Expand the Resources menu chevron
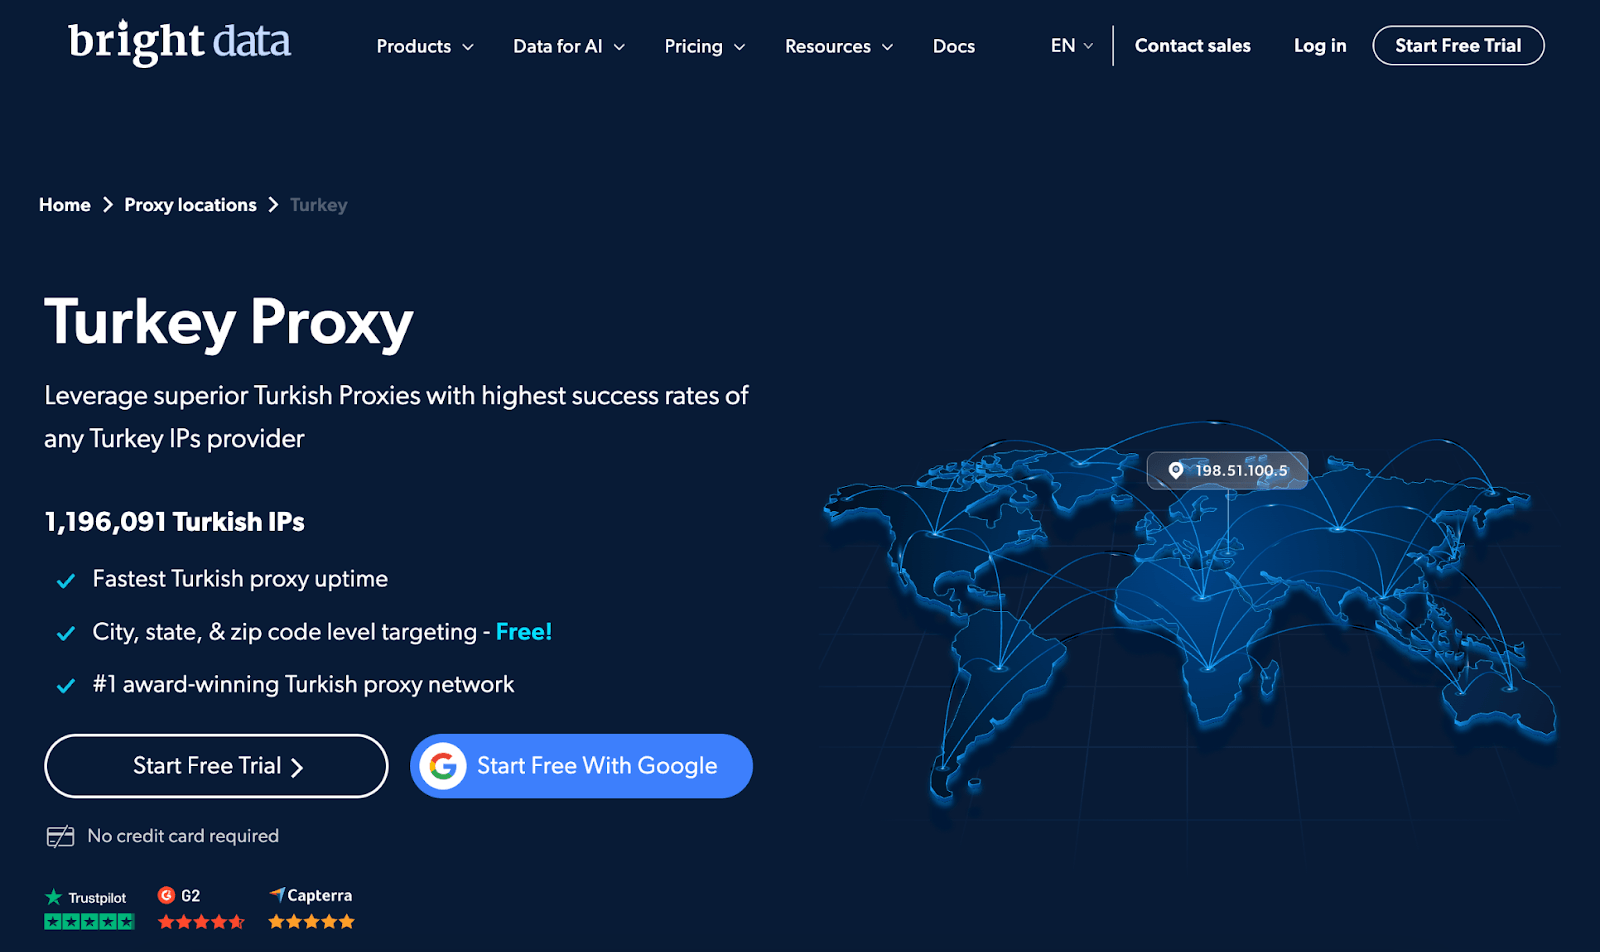Viewport: 1600px width, 952px height. point(888,47)
